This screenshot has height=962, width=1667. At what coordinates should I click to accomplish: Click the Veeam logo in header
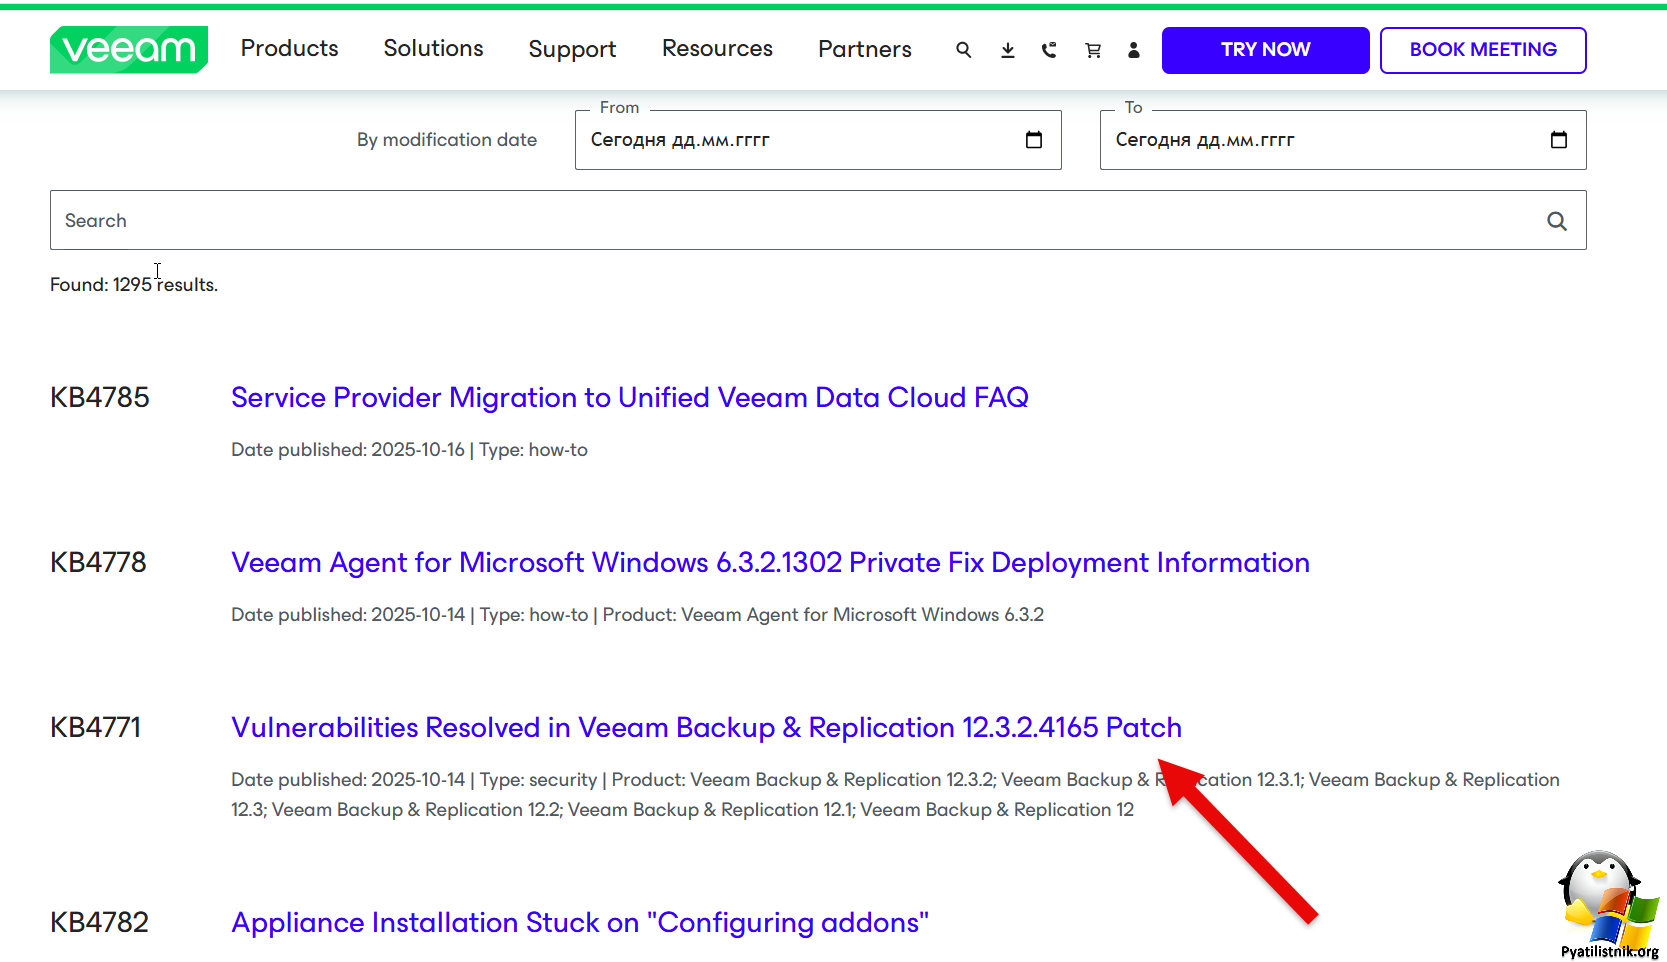click(129, 50)
